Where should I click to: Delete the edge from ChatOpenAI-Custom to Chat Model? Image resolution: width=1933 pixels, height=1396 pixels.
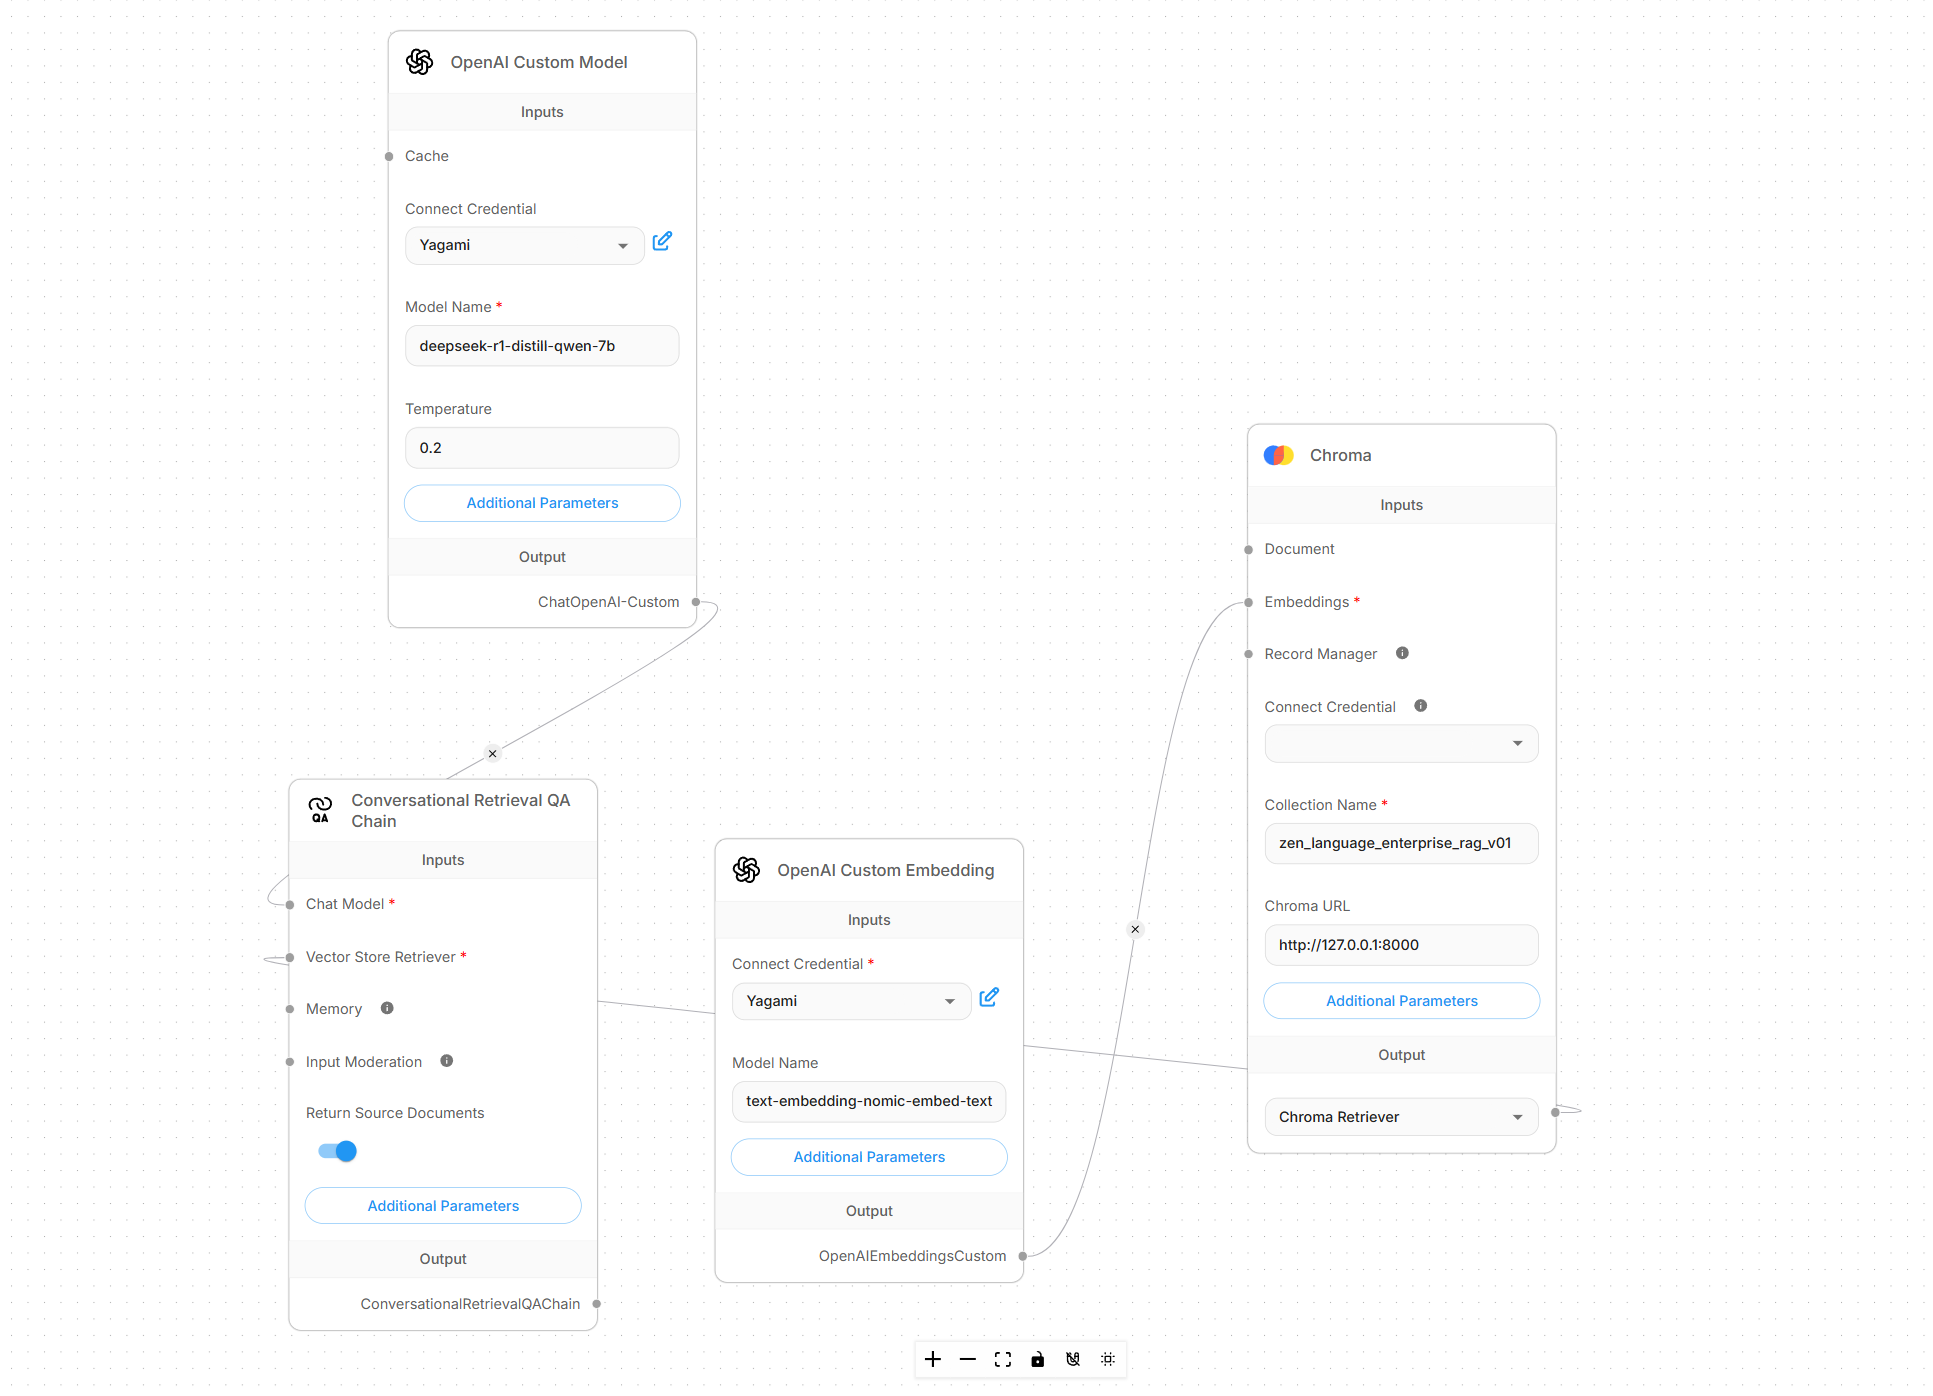tap(492, 754)
